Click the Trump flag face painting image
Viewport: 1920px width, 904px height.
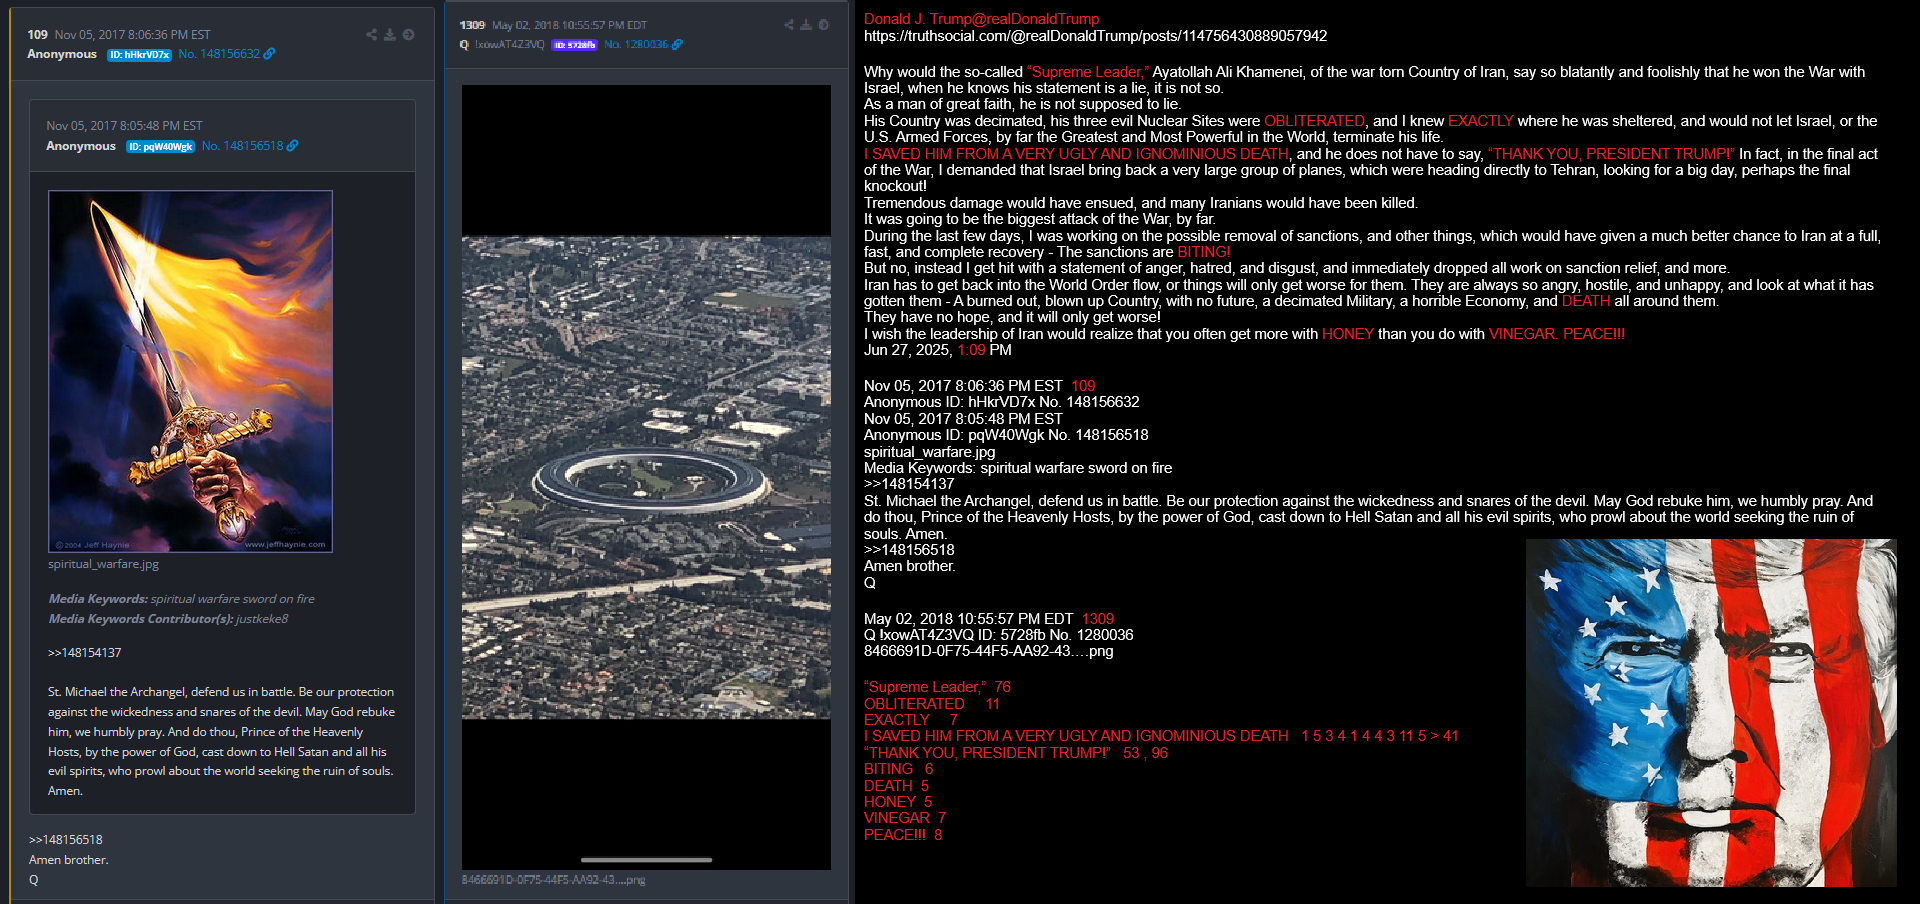(x=1711, y=713)
